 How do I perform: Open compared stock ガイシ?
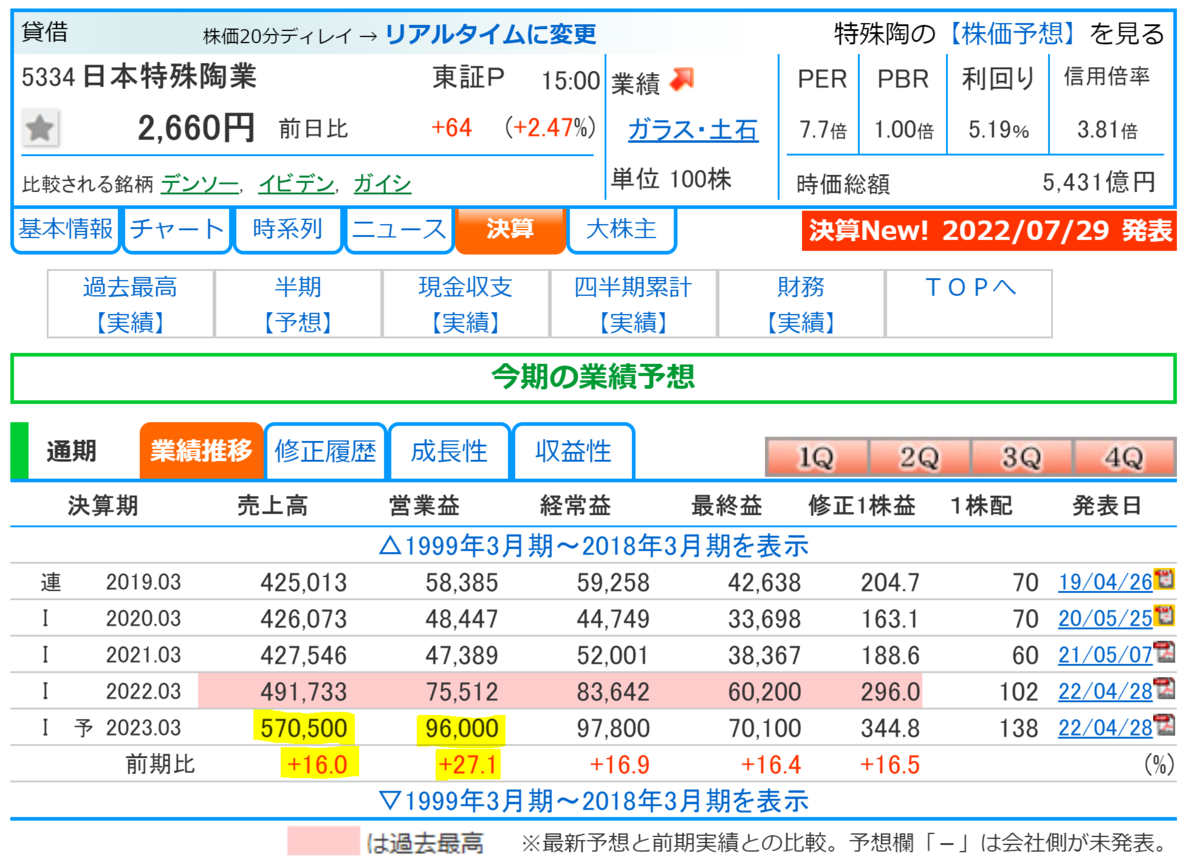click(x=382, y=184)
